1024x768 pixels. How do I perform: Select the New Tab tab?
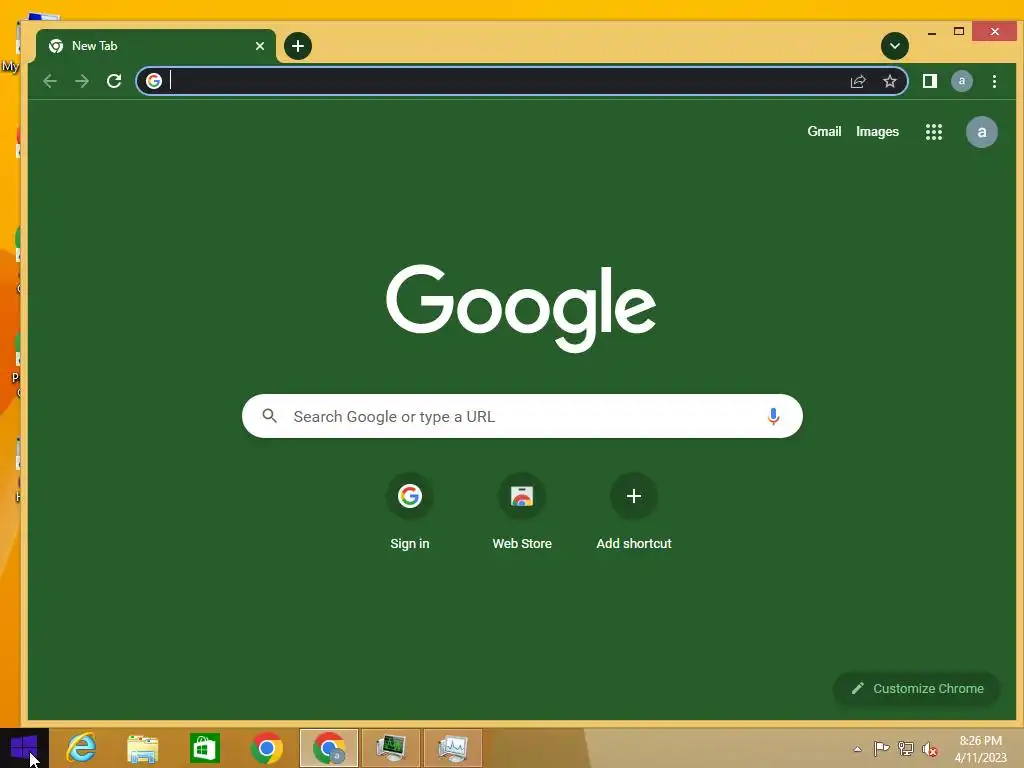click(x=155, y=46)
